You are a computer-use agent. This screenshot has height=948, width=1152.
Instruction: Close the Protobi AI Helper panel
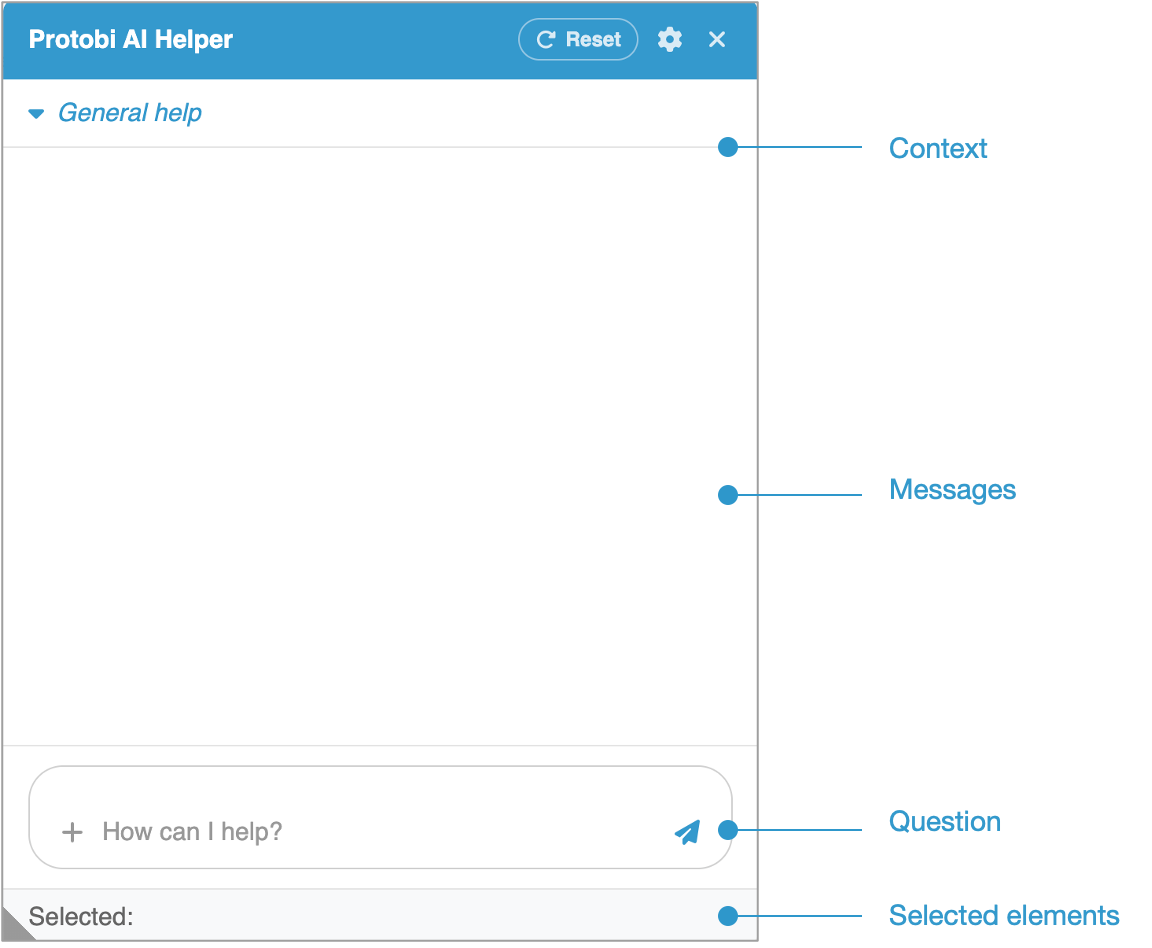pyautogui.click(x=717, y=40)
